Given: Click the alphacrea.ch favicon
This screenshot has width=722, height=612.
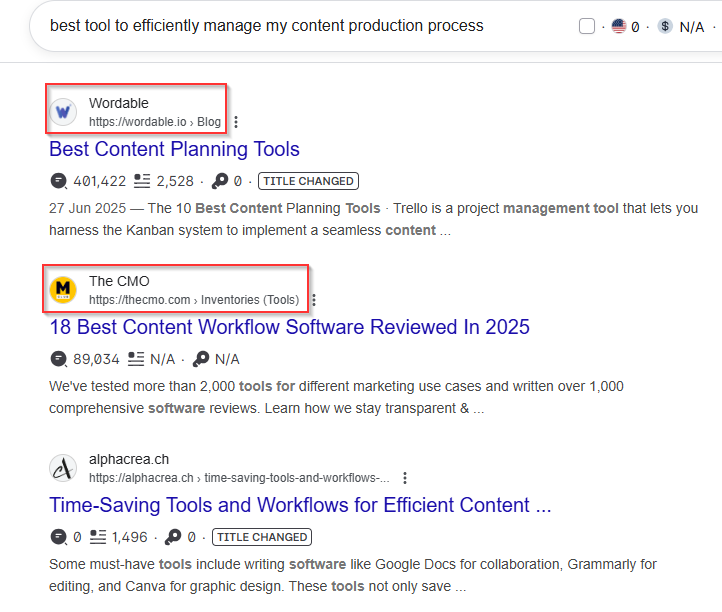Looking at the screenshot, I should point(63,468).
